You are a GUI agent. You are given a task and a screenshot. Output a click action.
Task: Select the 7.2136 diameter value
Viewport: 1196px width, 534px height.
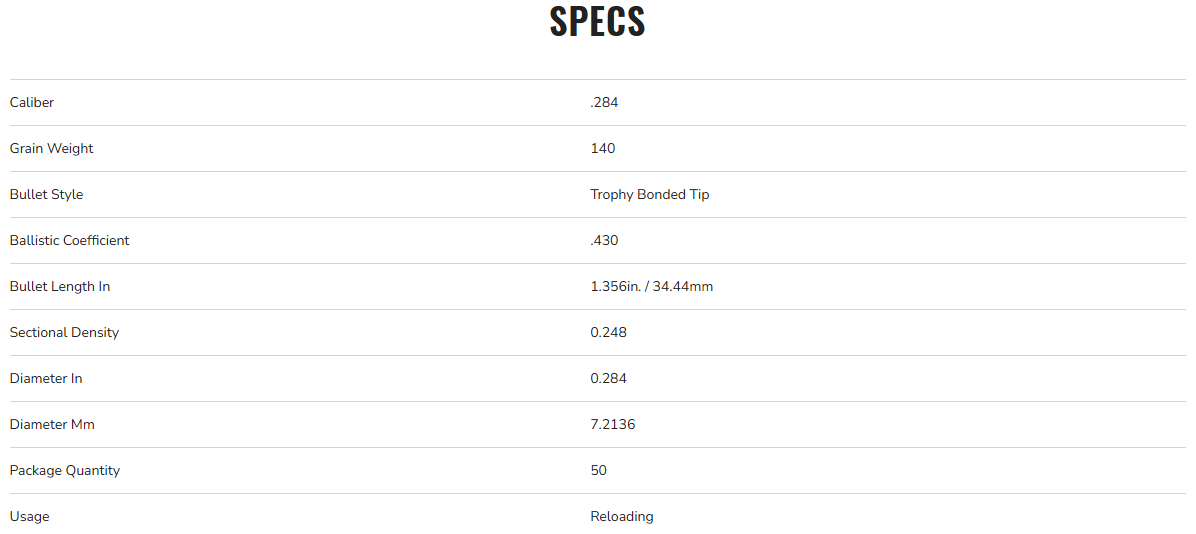point(612,424)
